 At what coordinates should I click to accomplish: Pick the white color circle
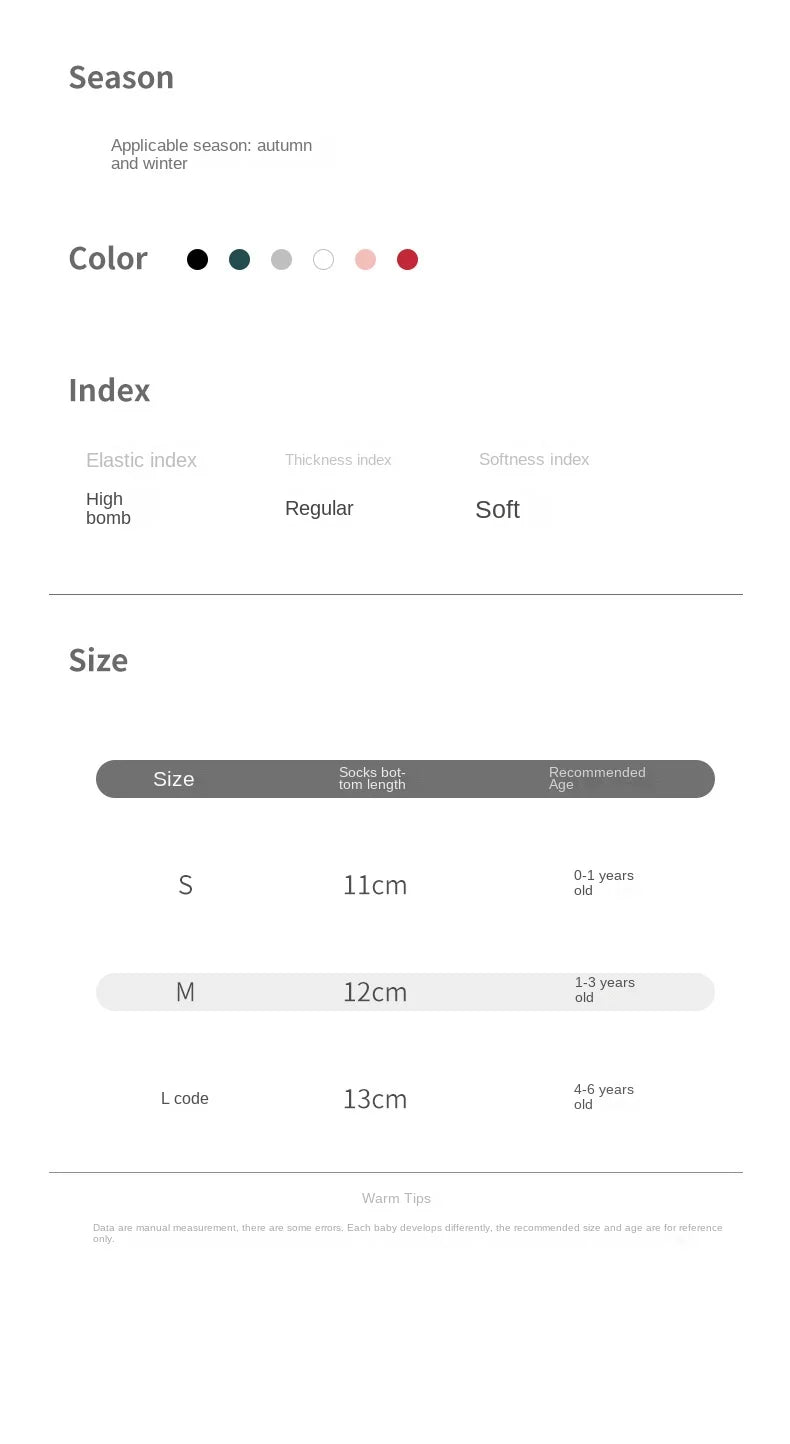[323, 260]
